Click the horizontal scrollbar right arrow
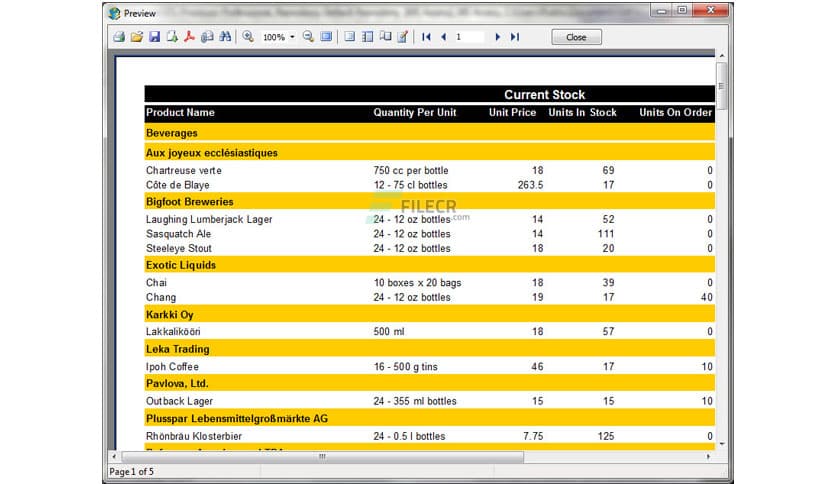 point(708,456)
